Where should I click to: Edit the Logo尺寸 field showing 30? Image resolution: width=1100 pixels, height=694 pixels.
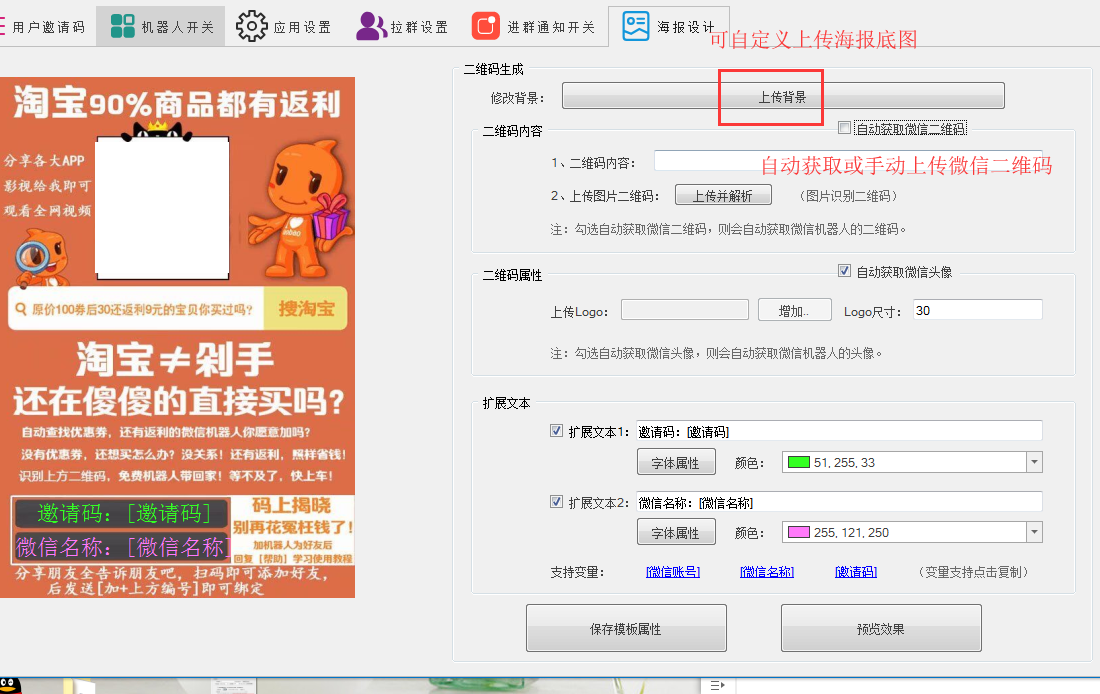[x=978, y=310]
